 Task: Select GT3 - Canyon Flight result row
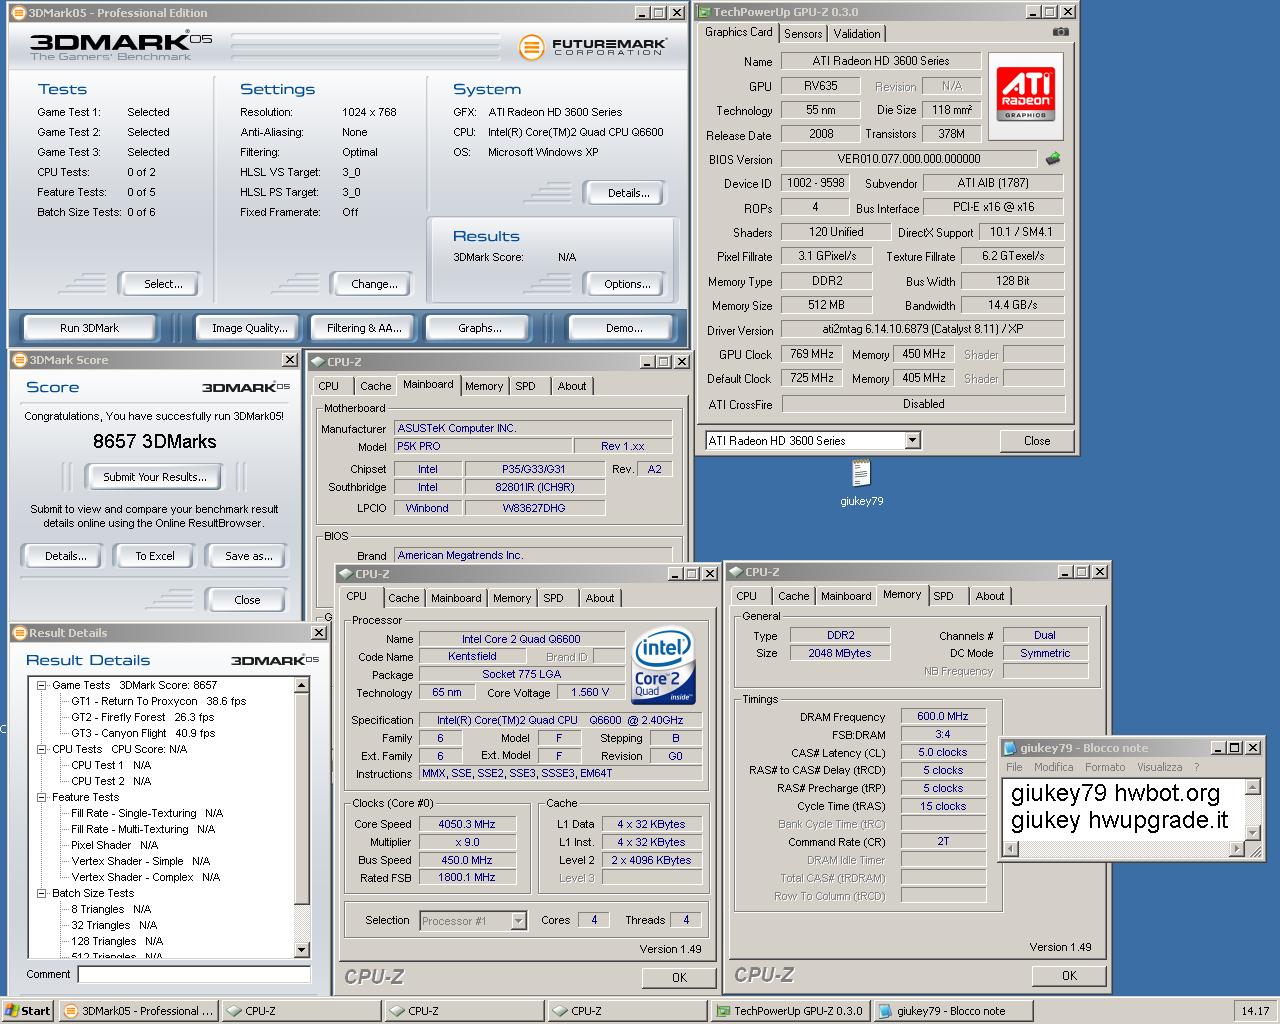tap(143, 733)
